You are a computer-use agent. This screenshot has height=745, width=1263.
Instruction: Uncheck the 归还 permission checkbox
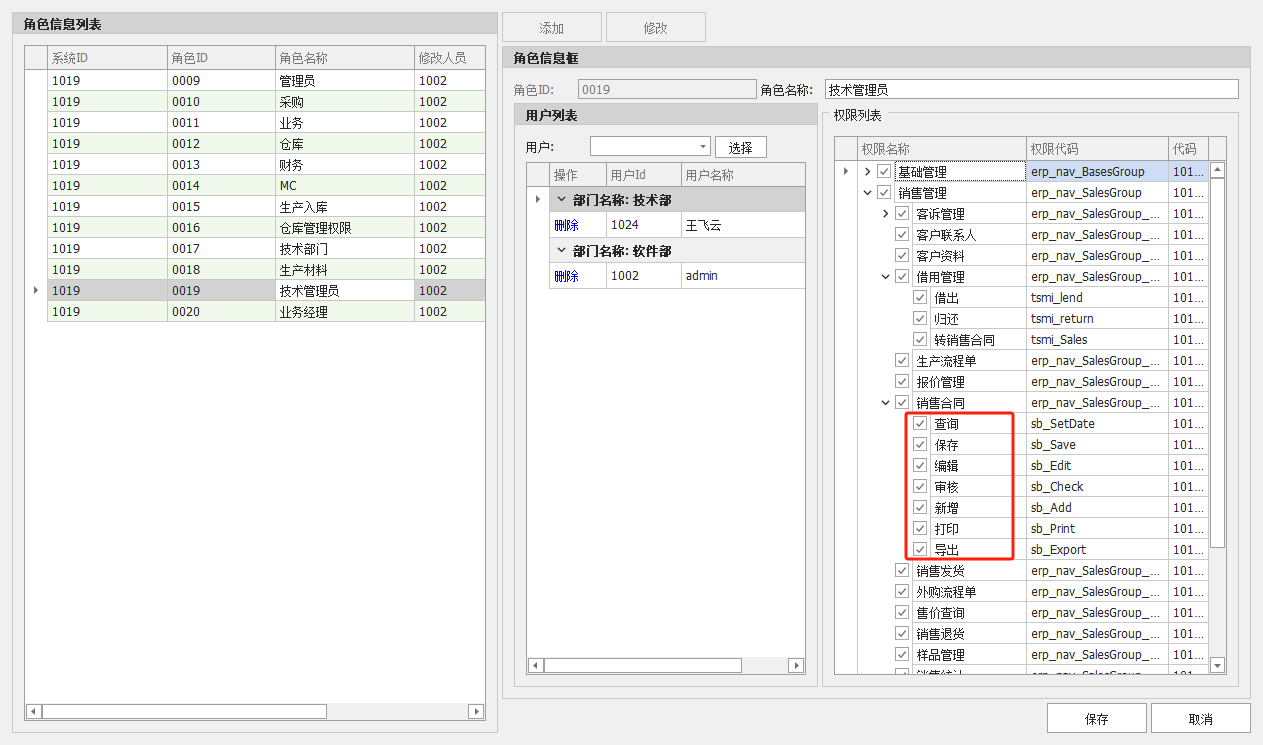coord(920,319)
